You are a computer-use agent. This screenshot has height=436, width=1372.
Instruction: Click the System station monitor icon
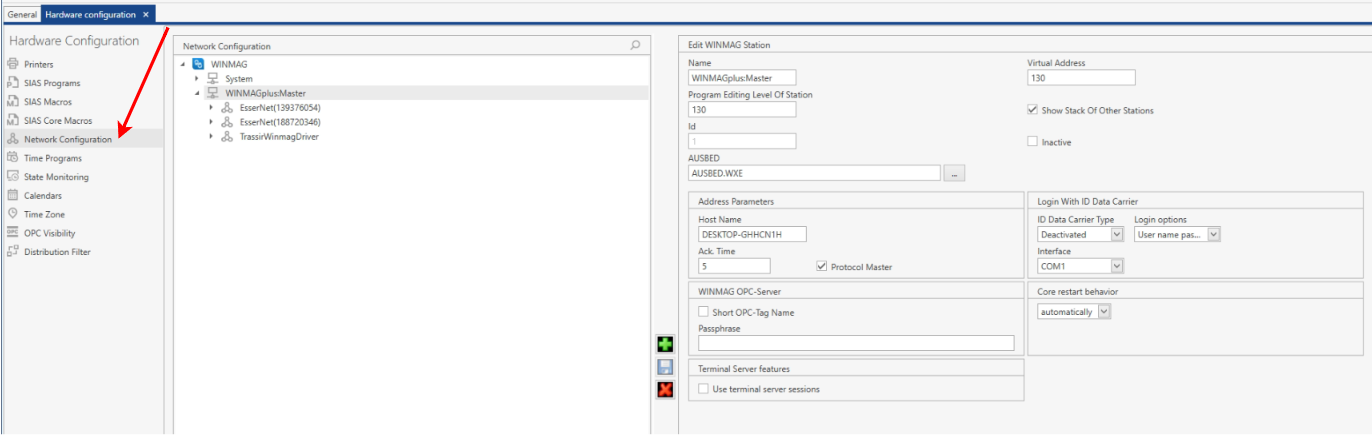pyautogui.click(x=213, y=78)
